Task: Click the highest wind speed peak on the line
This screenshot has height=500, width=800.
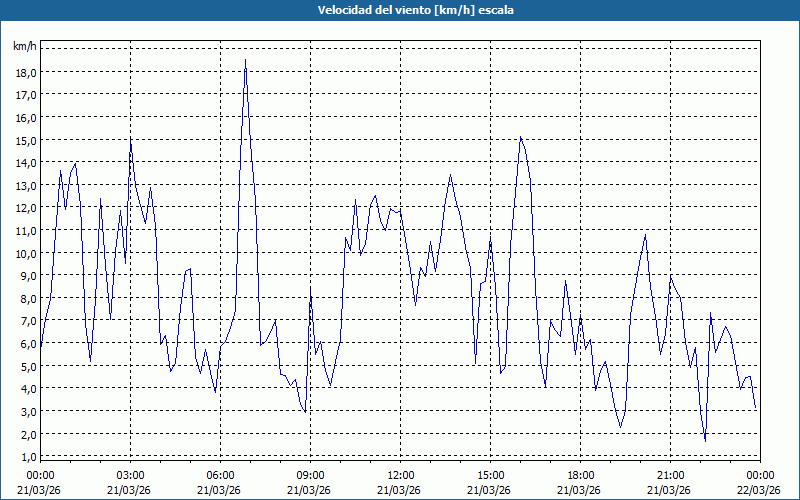Action: tap(245, 61)
